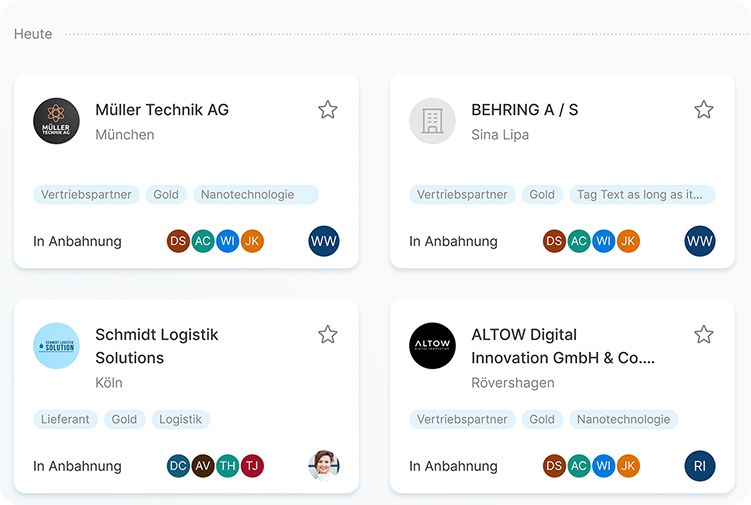The width and height of the screenshot is (751, 505).
Task: Select AC avatar on Müller Technik AG card
Action: click(x=203, y=241)
